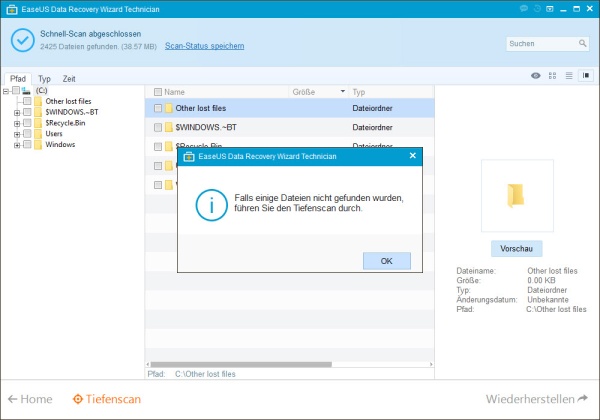Expand Windows tree node
This screenshot has height=420, width=600.
(x=17, y=145)
